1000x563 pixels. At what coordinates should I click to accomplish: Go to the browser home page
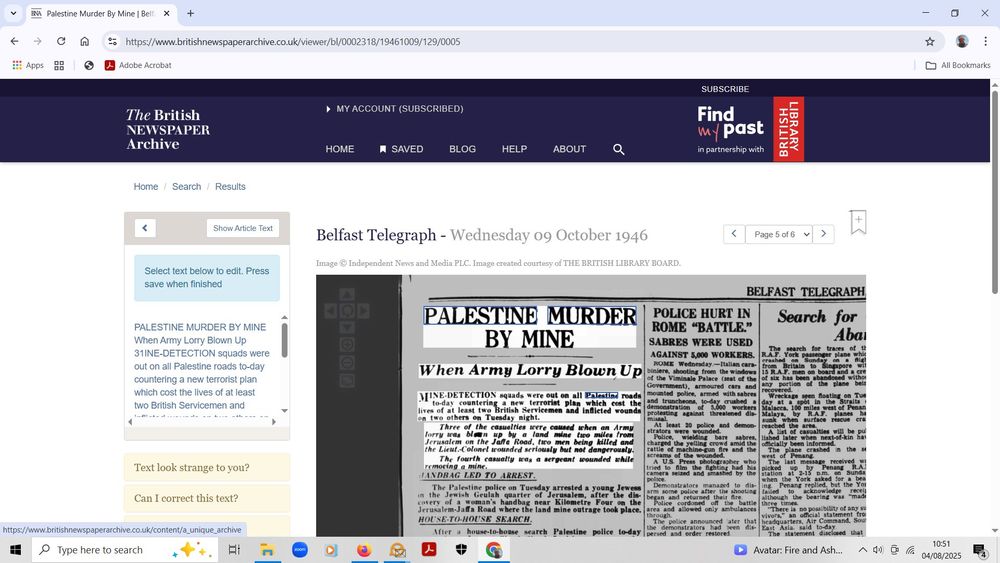pyautogui.click(x=84, y=41)
